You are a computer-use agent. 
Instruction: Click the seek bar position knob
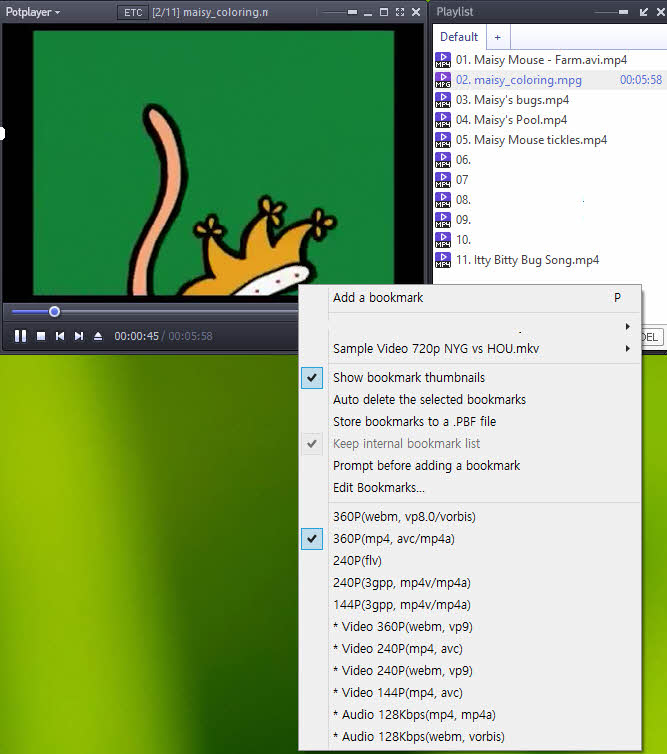click(x=54, y=312)
